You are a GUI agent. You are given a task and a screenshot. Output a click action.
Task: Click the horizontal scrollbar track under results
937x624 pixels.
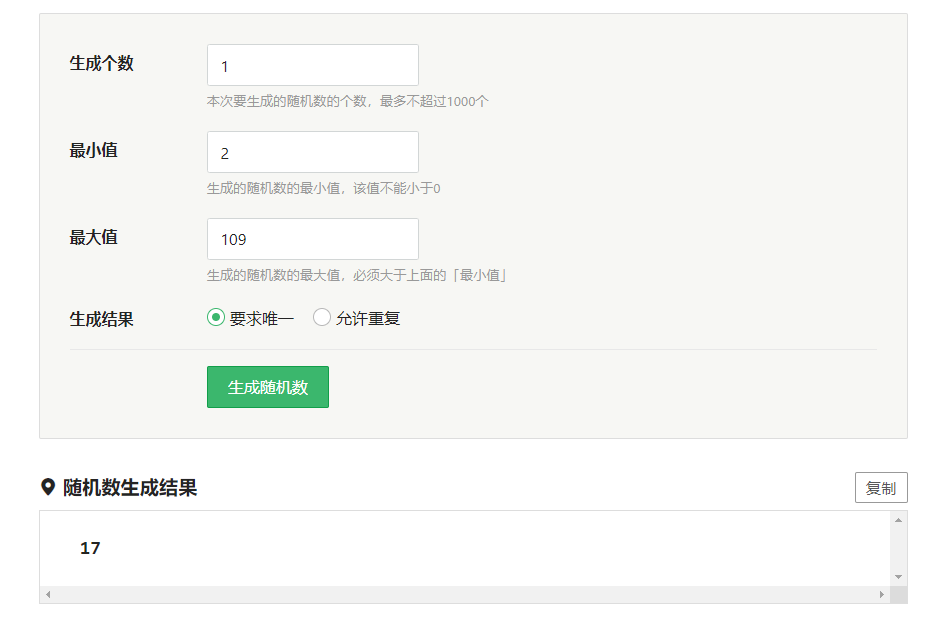[465, 594]
